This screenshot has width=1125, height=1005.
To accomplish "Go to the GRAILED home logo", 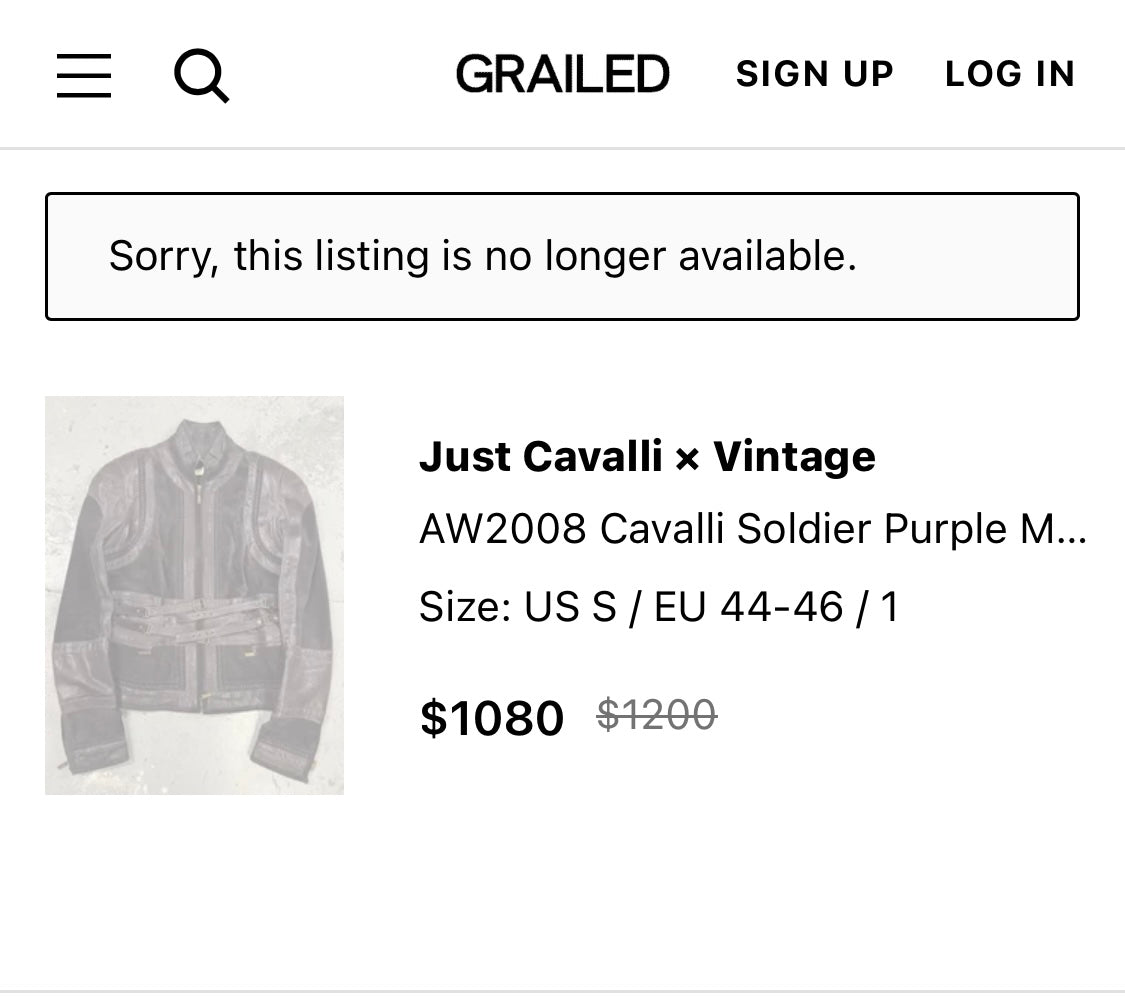I will (x=562, y=75).
